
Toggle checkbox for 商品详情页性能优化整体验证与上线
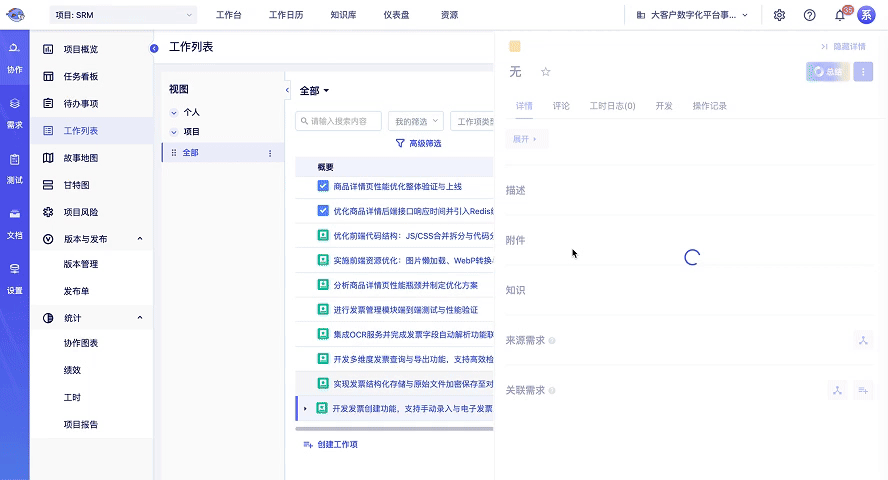click(323, 186)
